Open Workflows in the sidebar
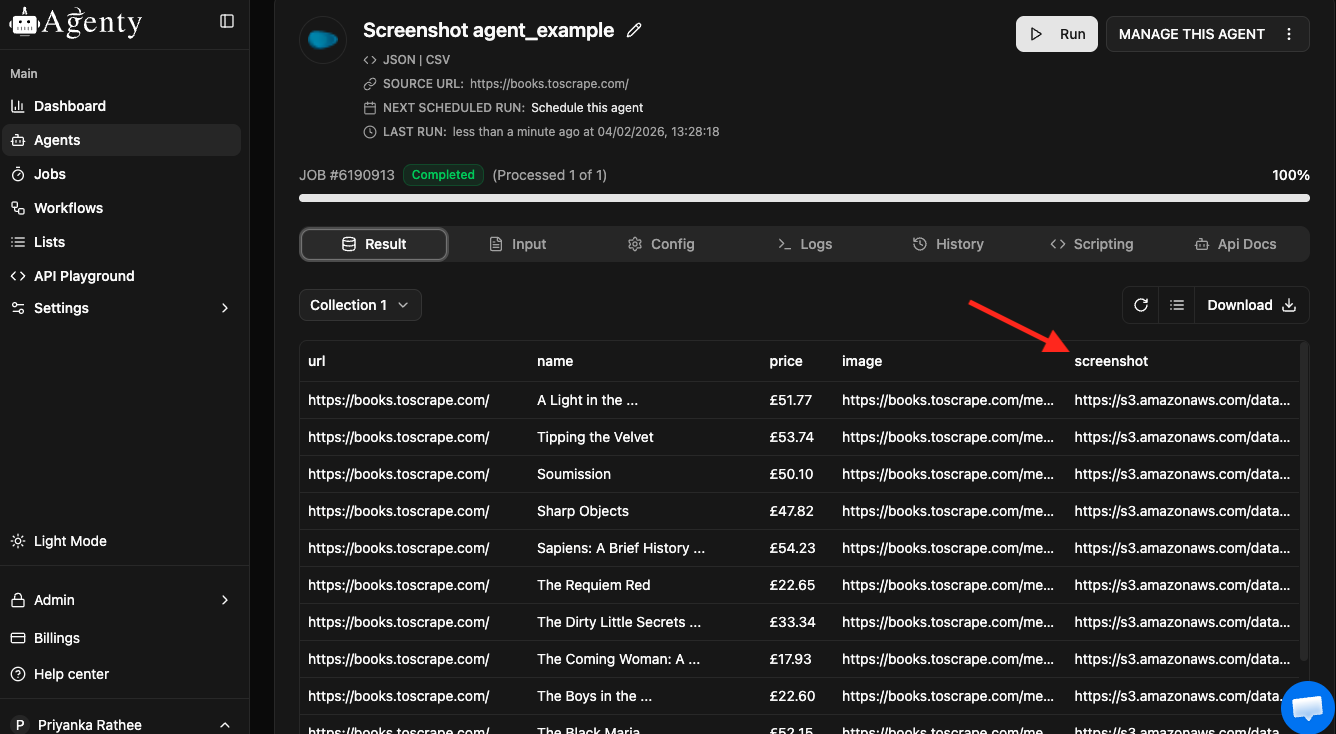Image resolution: width=1336 pixels, height=734 pixels. (x=68, y=208)
